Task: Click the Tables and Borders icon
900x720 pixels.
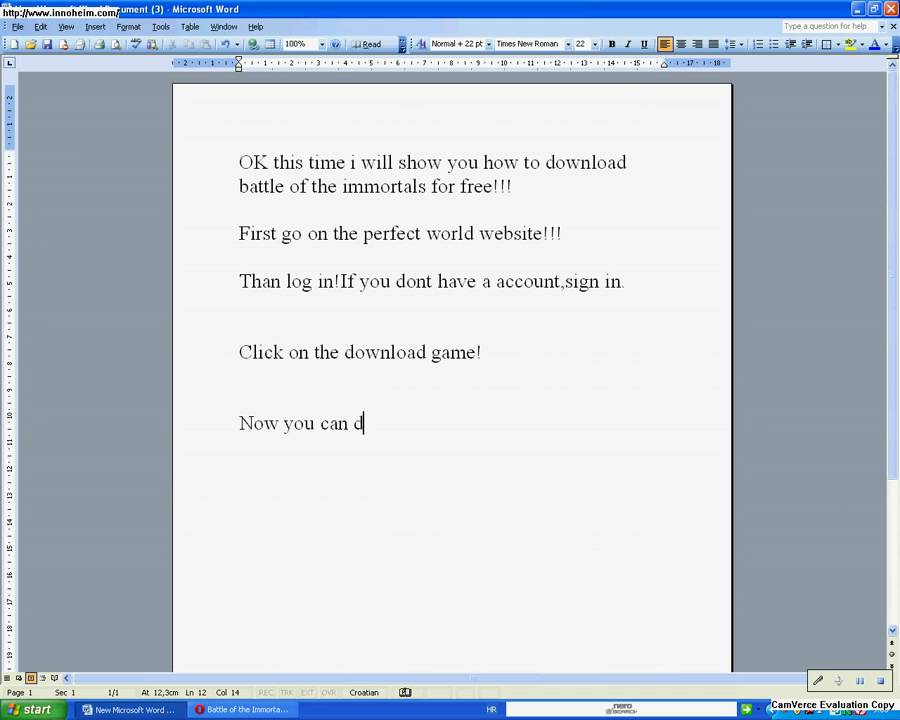Action: pyautogui.click(x=270, y=44)
